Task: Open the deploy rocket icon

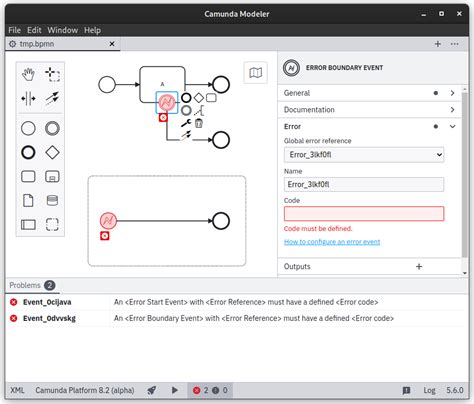Action: coord(152,390)
